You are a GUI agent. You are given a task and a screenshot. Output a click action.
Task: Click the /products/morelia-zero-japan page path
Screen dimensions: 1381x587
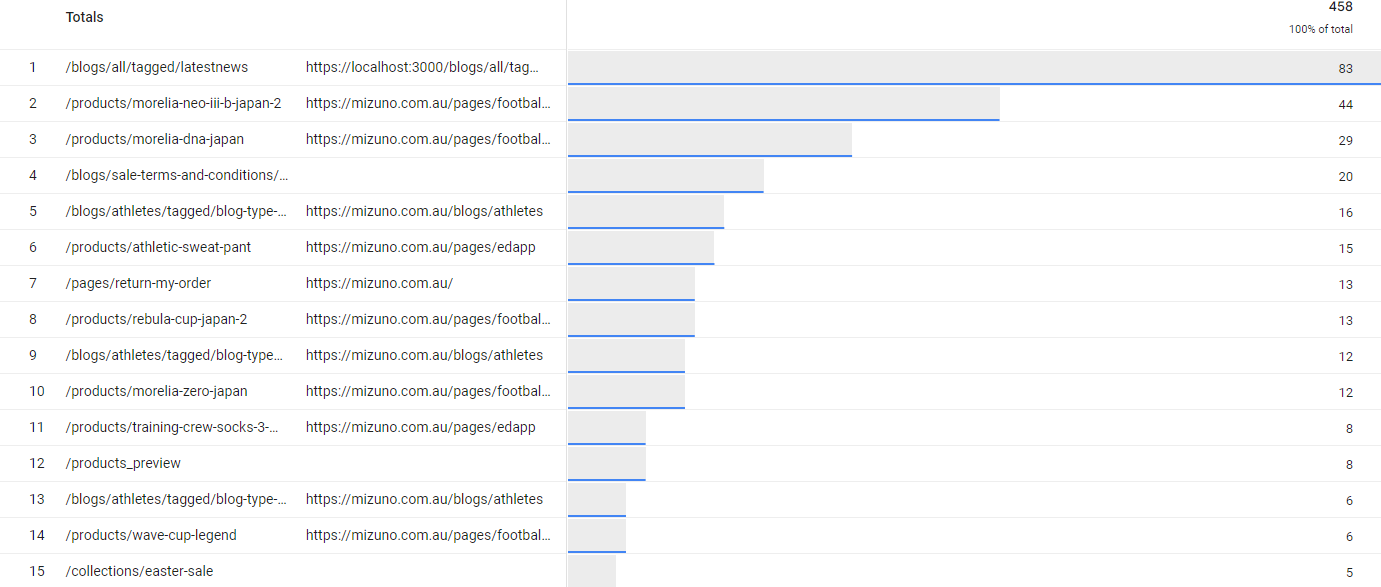click(156, 392)
